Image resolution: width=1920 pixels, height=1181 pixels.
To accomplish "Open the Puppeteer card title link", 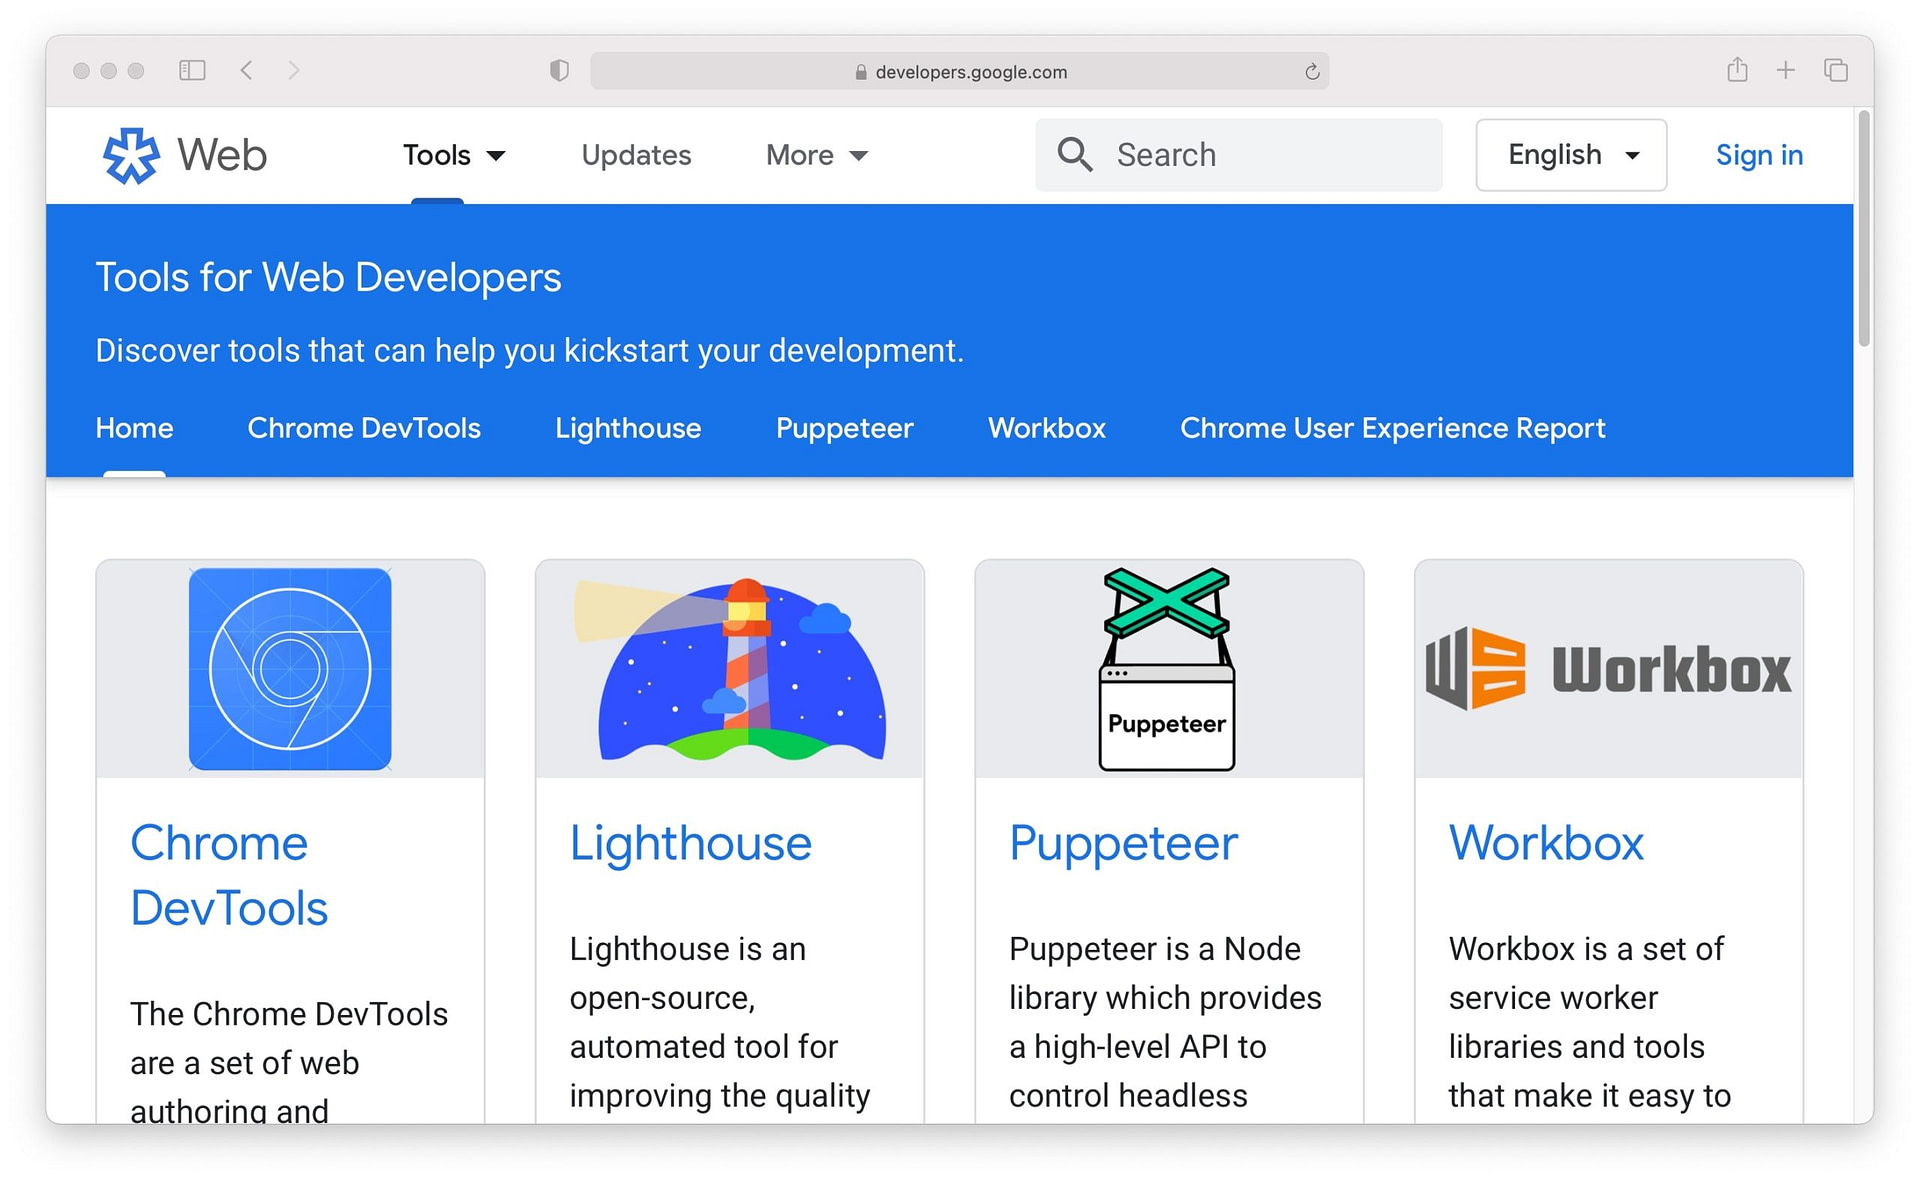I will (x=1123, y=843).
